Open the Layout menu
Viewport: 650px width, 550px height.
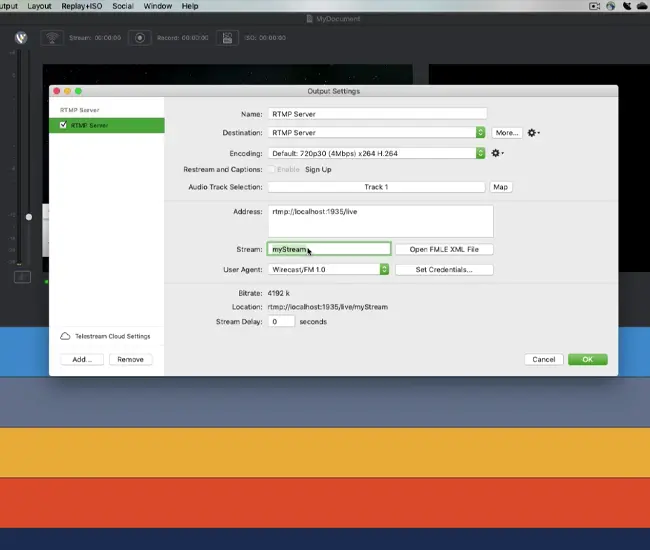click(39, 6)
